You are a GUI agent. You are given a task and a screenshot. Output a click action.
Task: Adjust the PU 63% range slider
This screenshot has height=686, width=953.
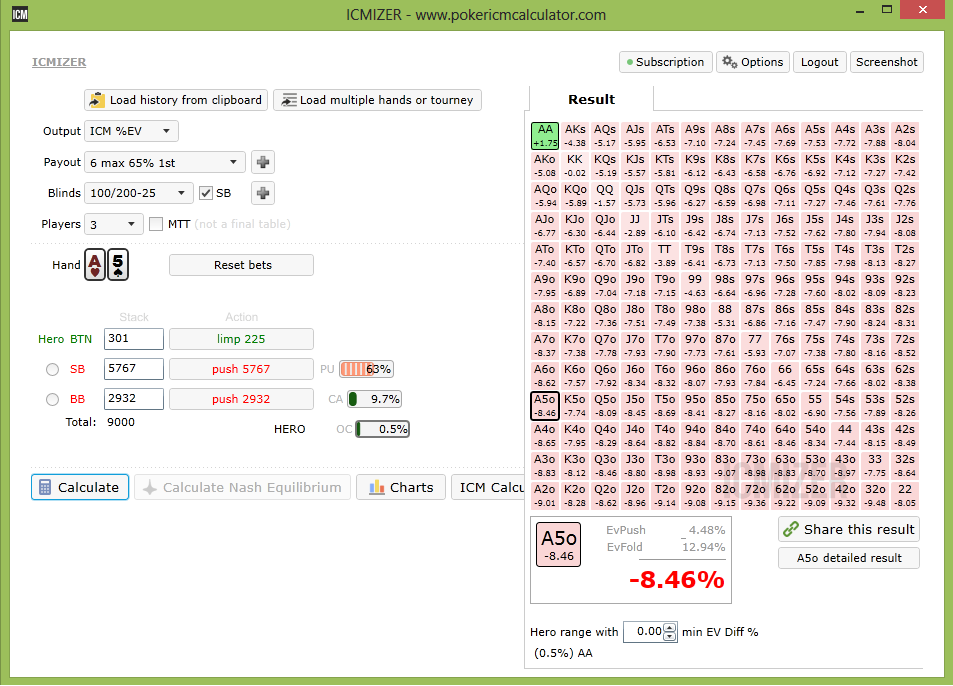(x=366, y=369)
